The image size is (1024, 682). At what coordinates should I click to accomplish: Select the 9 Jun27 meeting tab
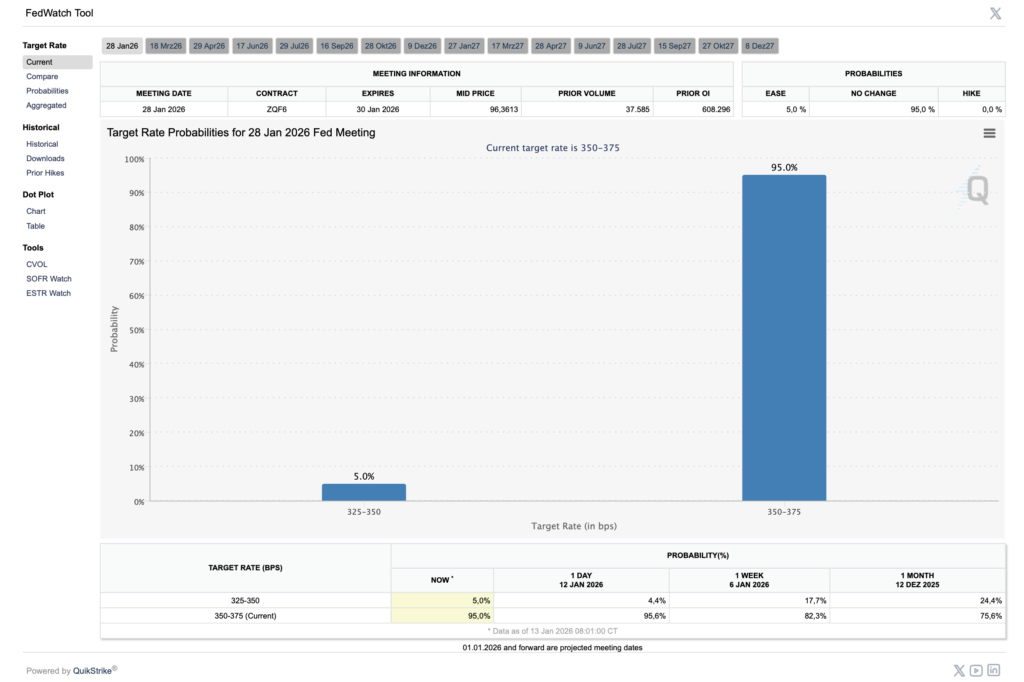point(592,46)
